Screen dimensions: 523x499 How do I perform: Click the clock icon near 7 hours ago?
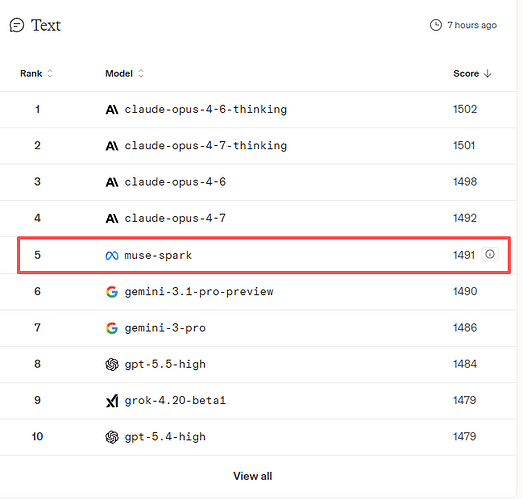(x=436, y=25)
